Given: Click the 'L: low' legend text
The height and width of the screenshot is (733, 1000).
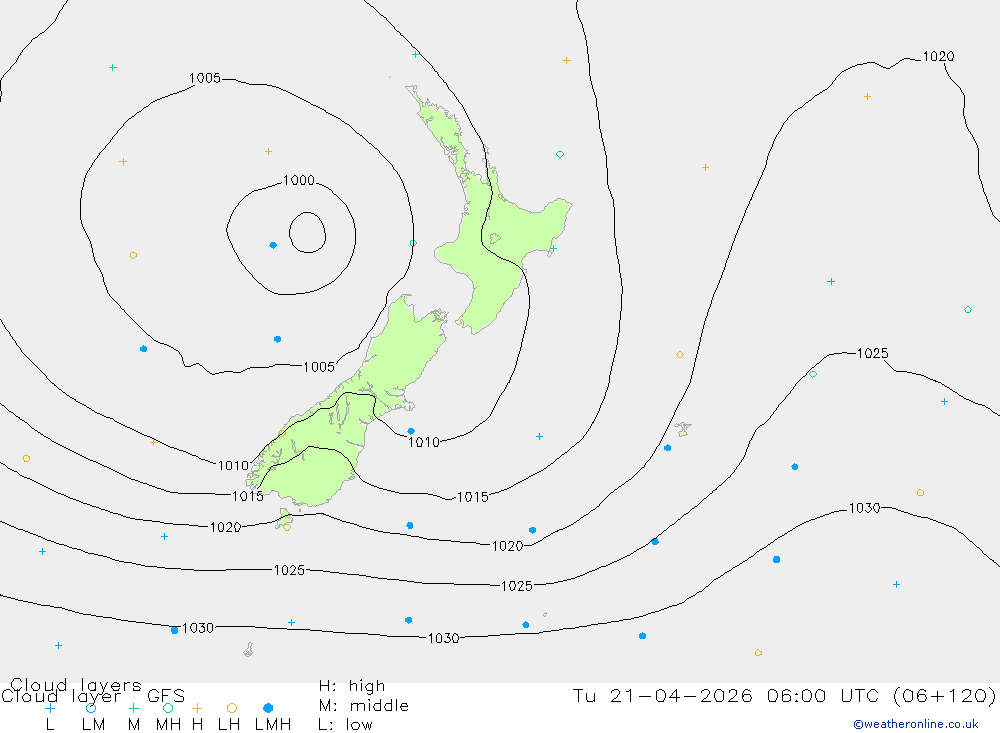Looking at the screenshot, I should pyautogui.click(x=345, y=725).
